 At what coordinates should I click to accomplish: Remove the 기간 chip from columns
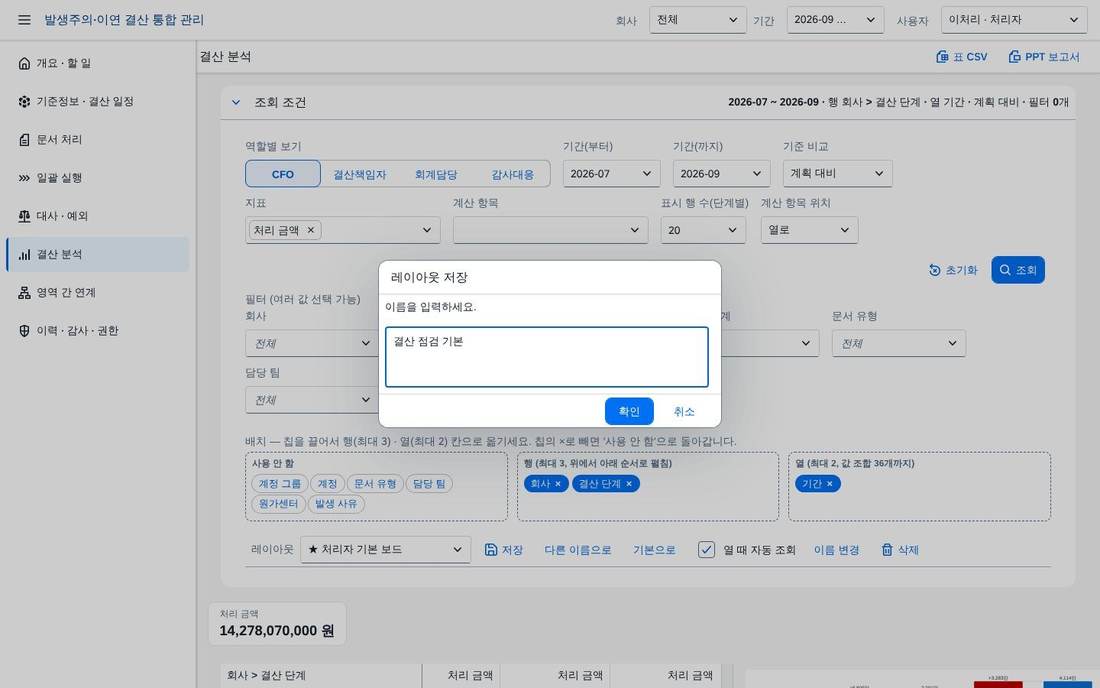pos(829,484)
